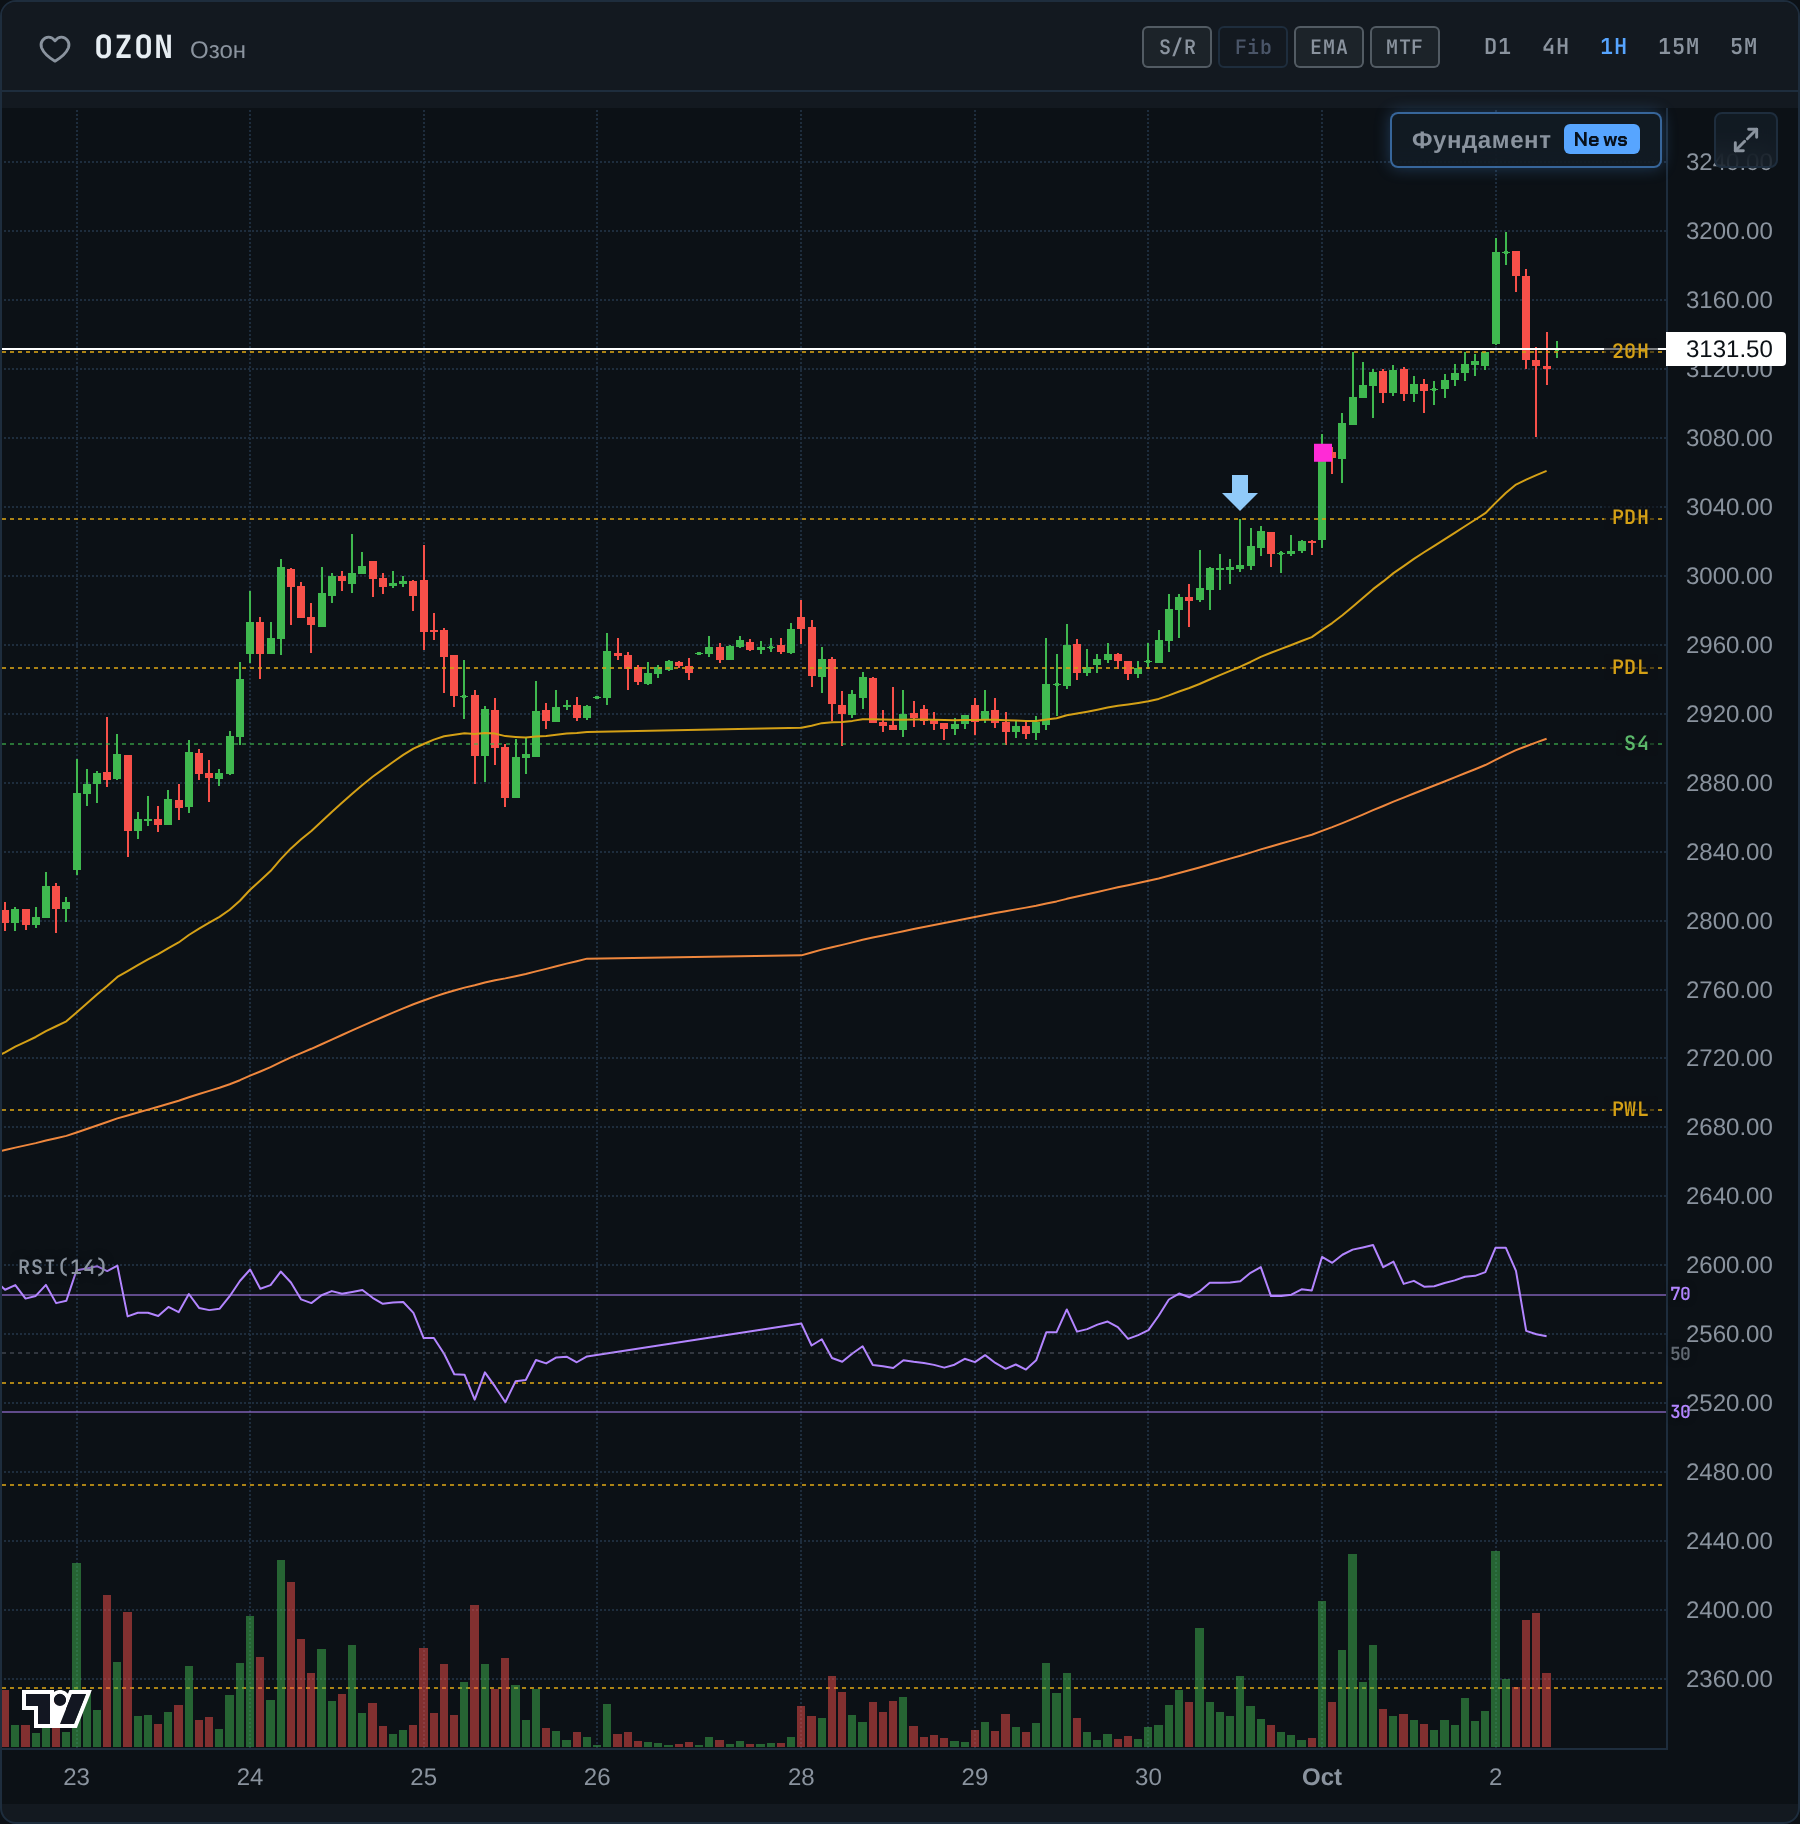
Task: Click the blue down-arrow marker on chart
Action: click(1240, 492)
